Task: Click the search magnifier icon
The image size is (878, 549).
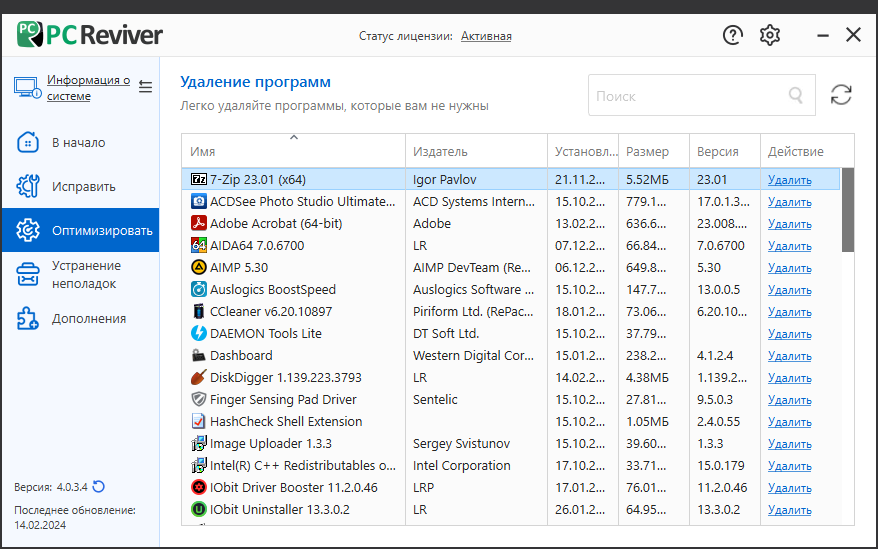Action: coord(796,95)
